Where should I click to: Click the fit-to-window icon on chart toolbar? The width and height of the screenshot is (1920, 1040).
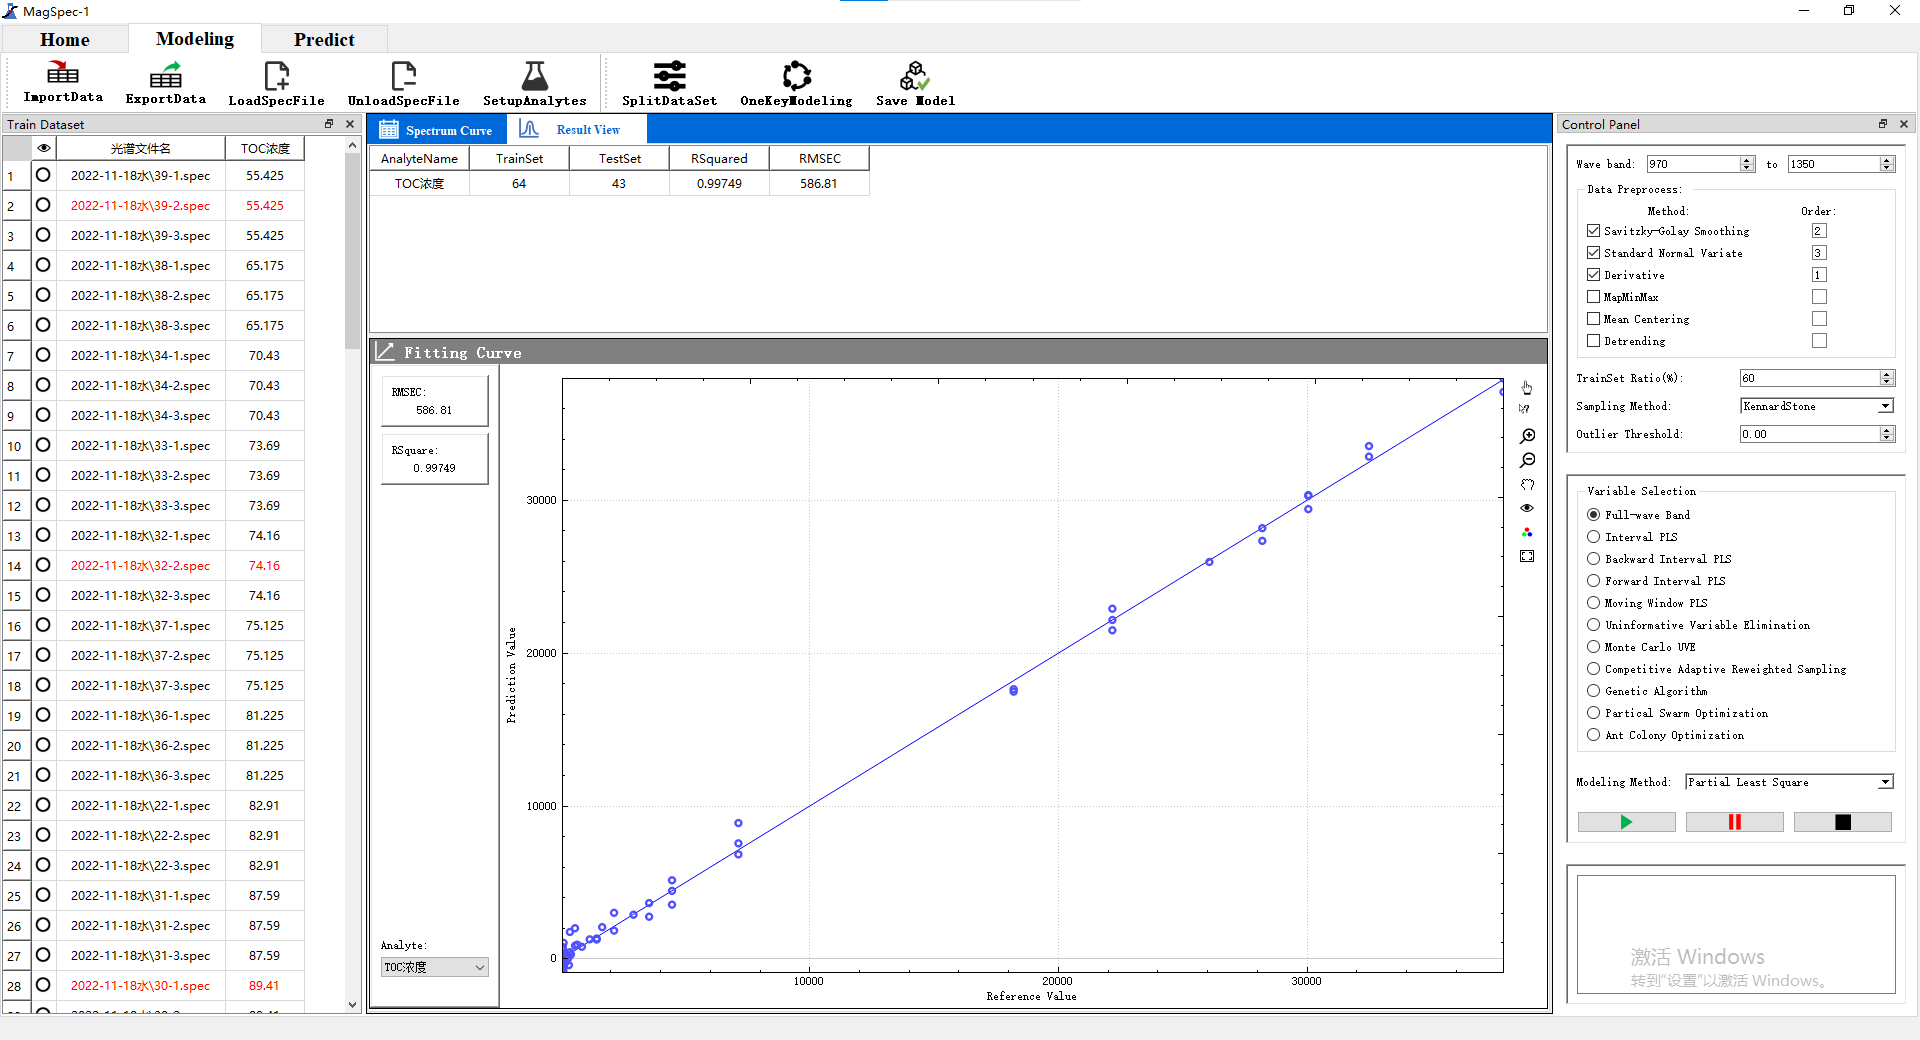(x=1527, y=556)
